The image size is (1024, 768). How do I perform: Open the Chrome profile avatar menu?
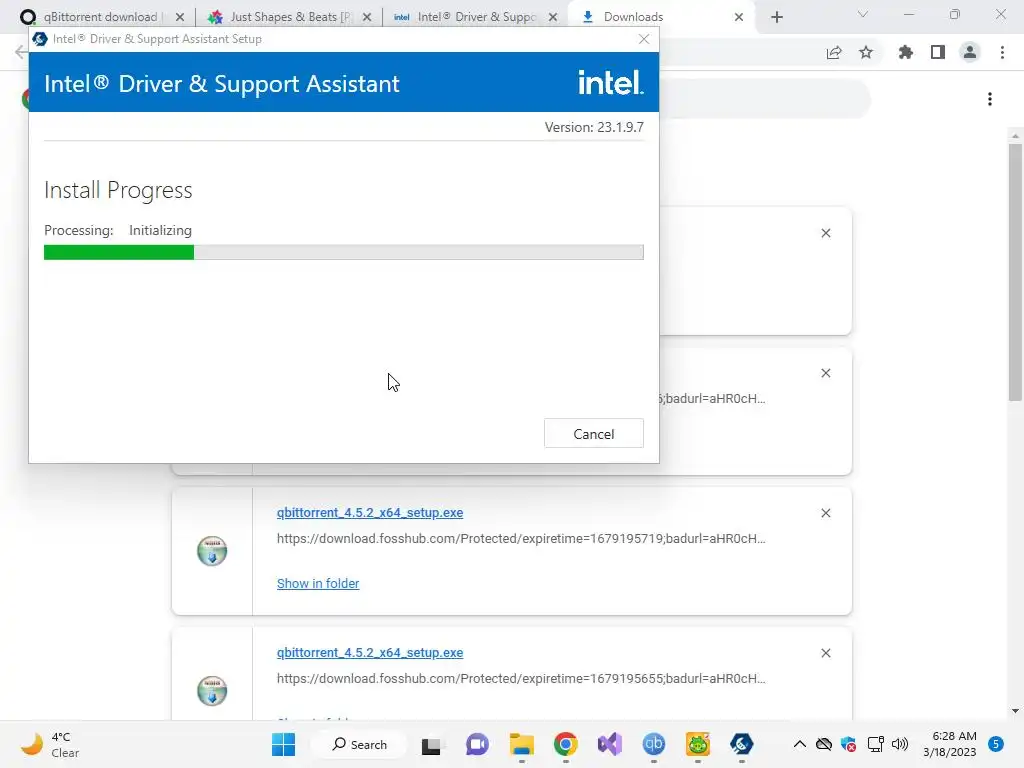coord(970,53)
